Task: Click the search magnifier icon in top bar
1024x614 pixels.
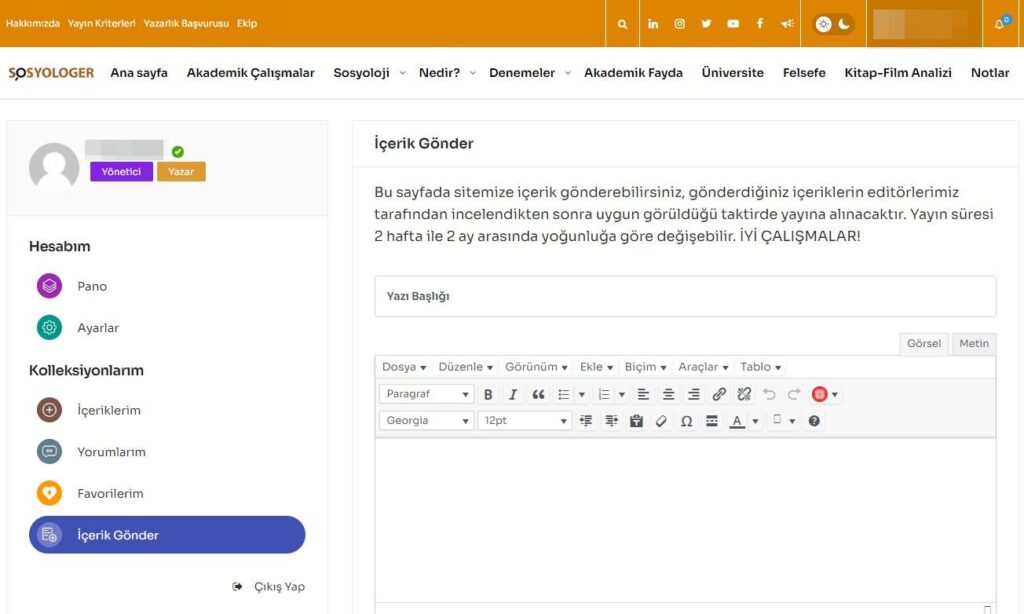Action: pyautogui.click(x=622, y=24)
